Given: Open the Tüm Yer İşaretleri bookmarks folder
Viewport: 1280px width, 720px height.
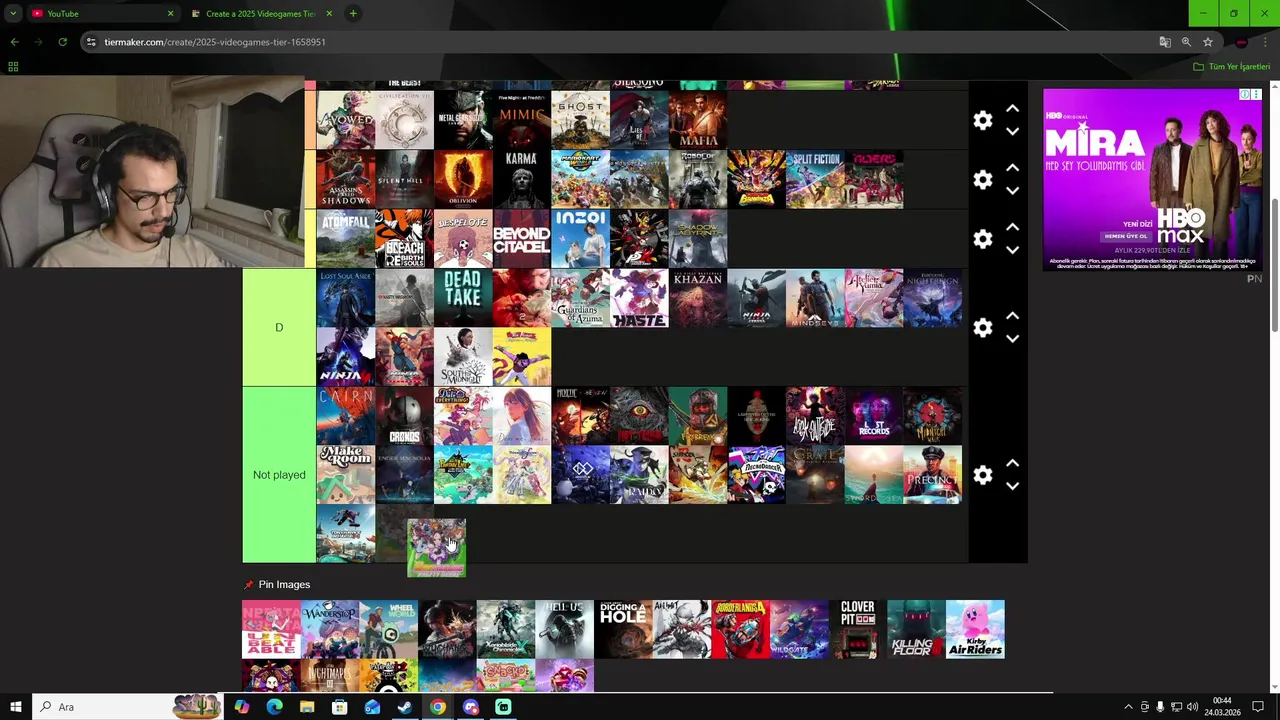Looking at the screenshot, I should point(1232,67).
